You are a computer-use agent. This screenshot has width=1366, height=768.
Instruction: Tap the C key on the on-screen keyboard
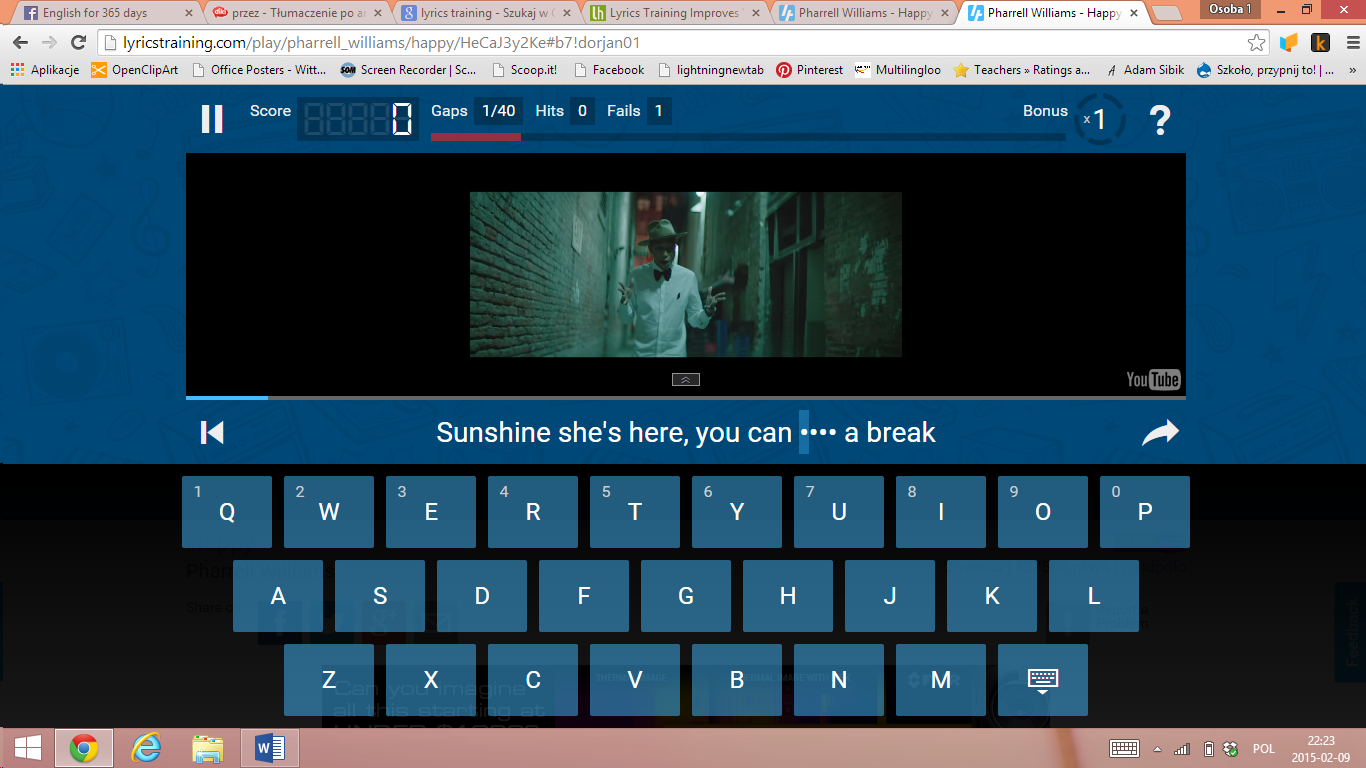(x=533, y=680)
